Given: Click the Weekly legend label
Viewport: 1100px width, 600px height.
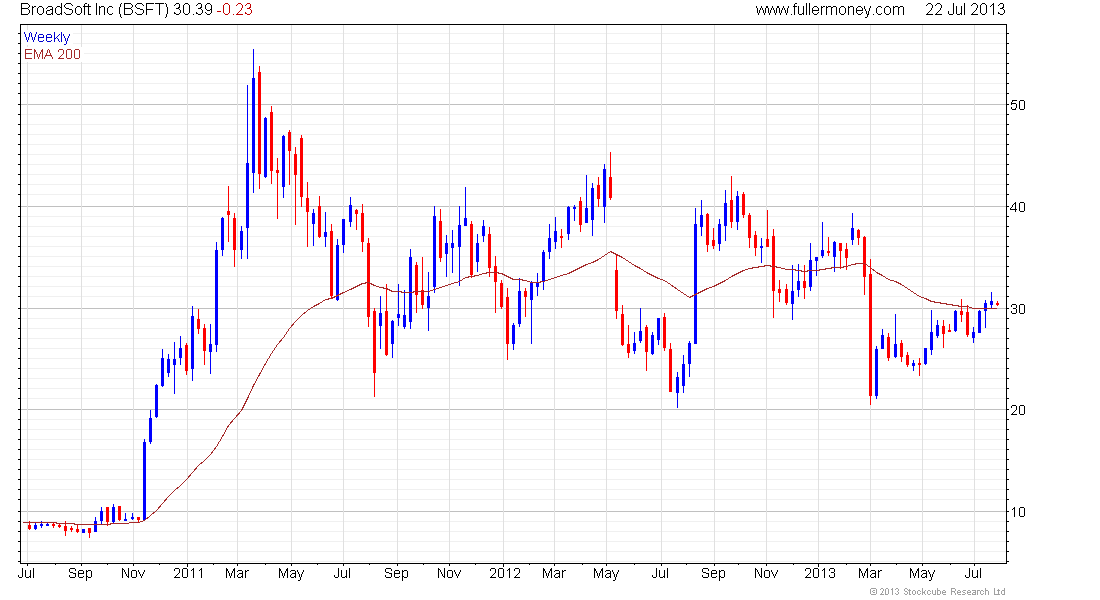Looking at the screenshot, I should [47, 37].
